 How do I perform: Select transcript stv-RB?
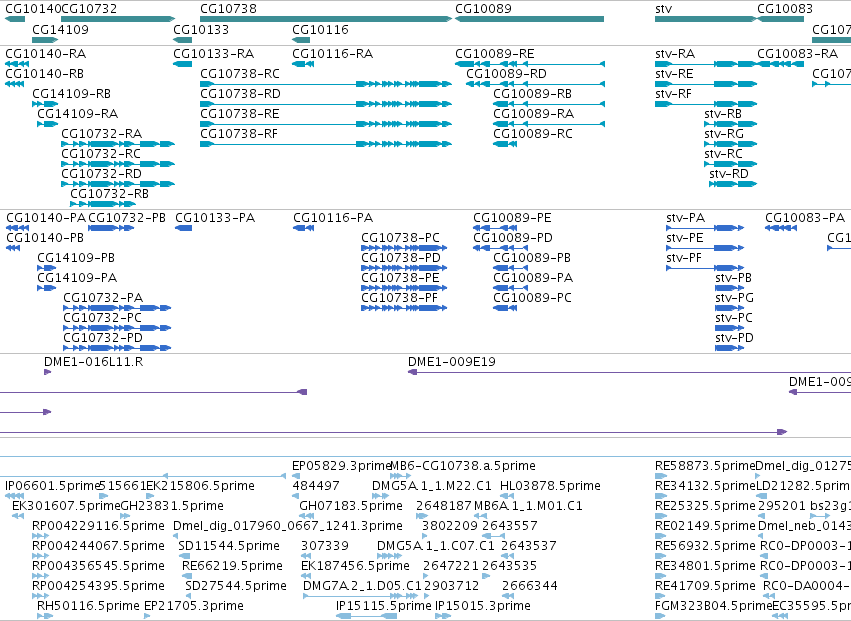pos(723,114)
